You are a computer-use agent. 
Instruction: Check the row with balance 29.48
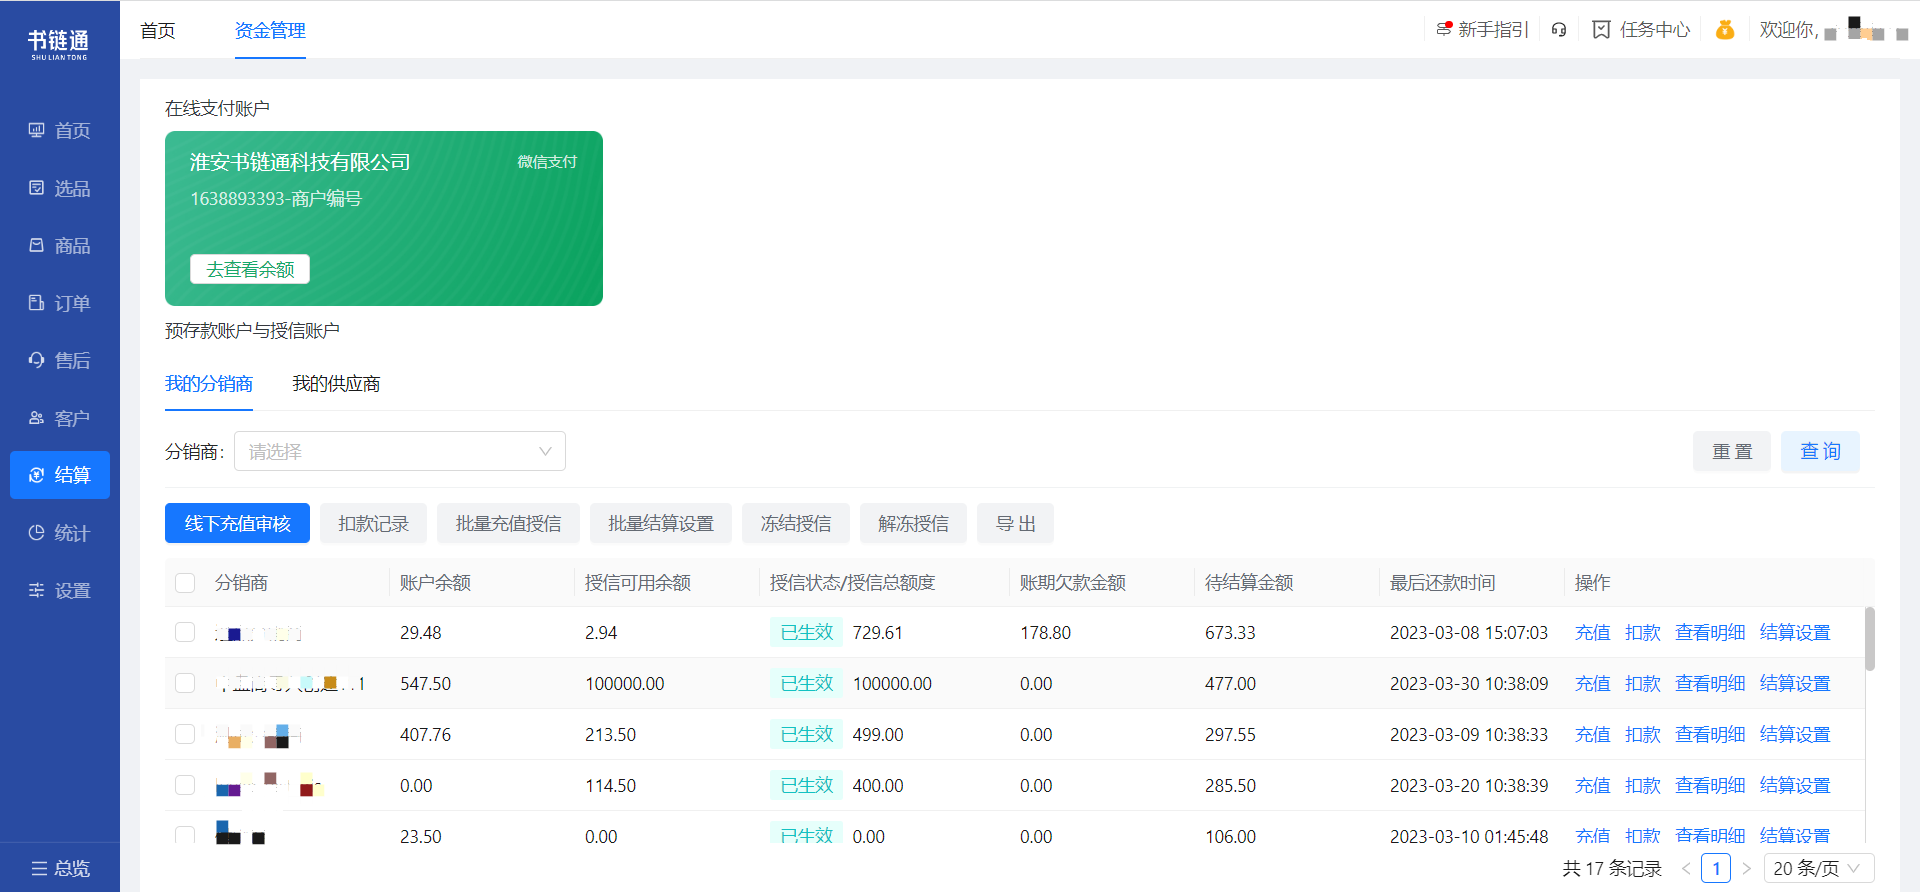click(185, 632)
